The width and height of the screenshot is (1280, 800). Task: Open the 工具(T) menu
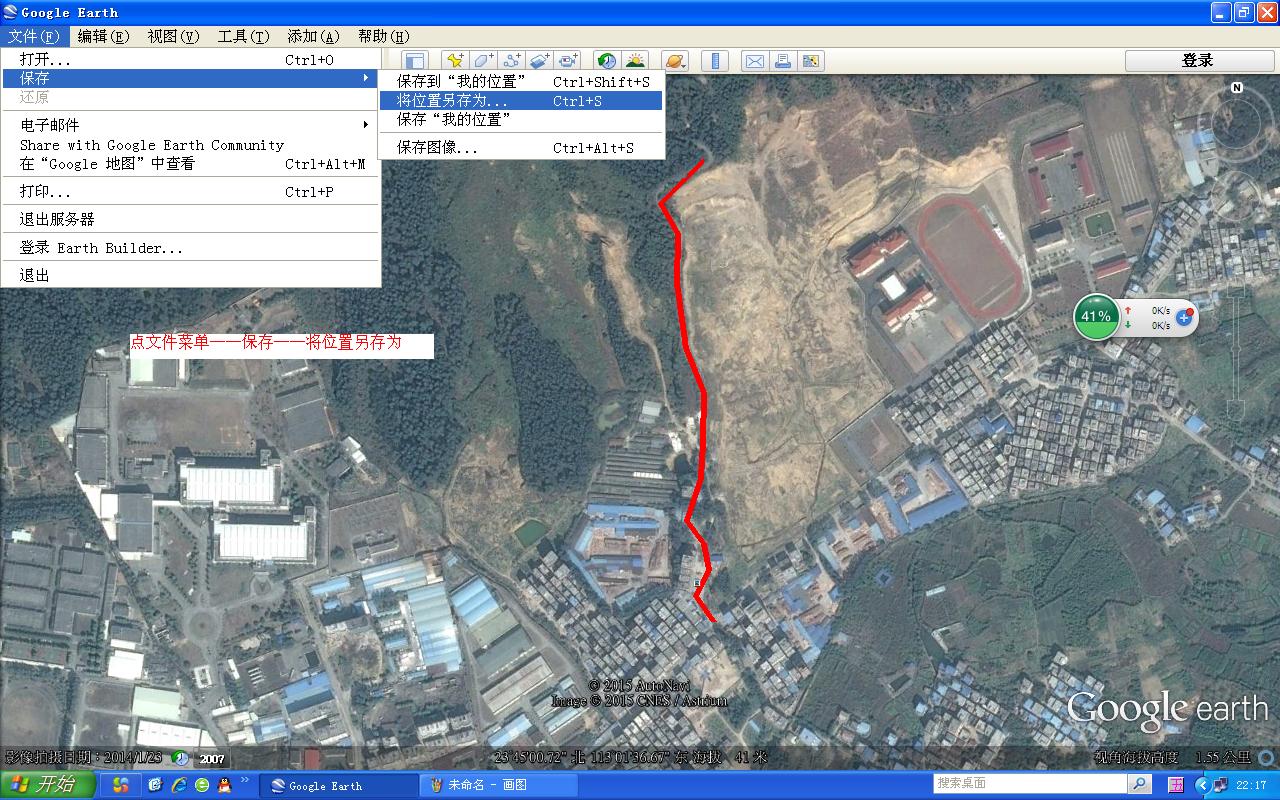243,36
